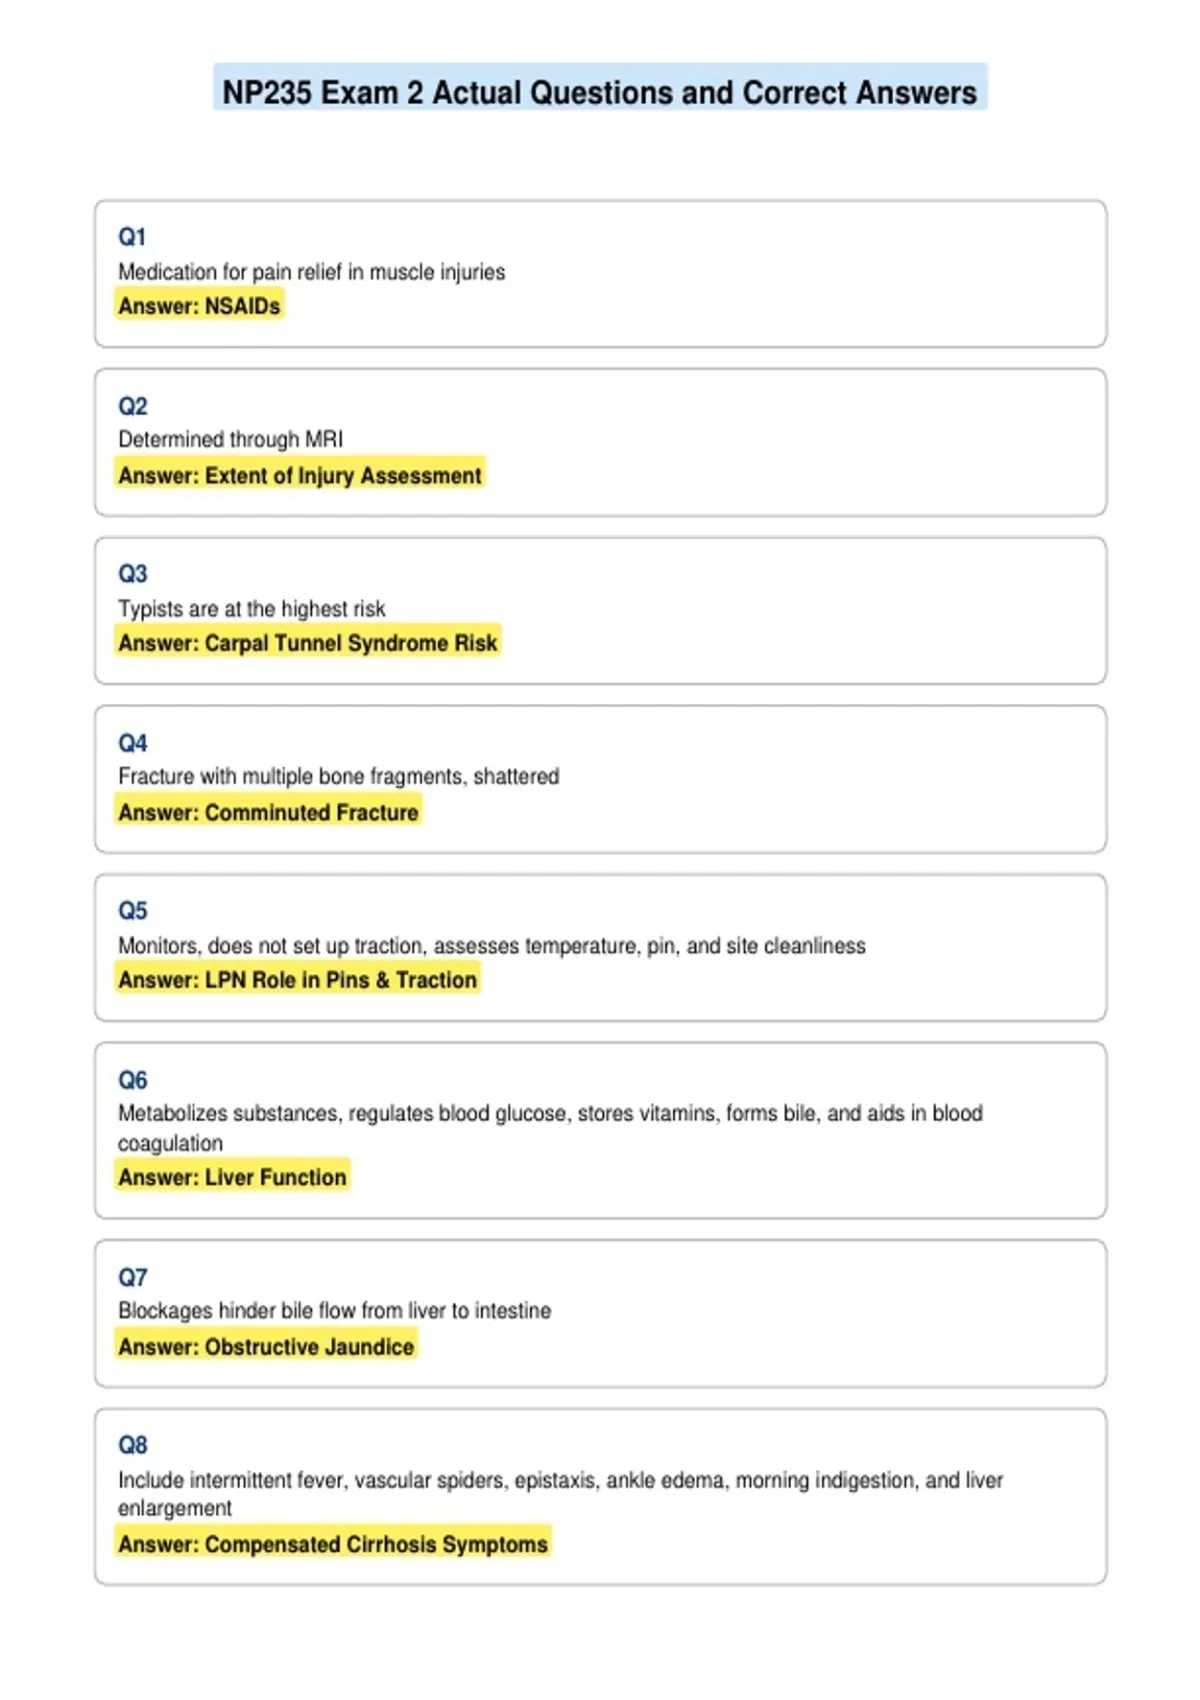Click highlighted Carpal Tunnel Syndrome Risk answer
1200x1700 pixels.
point(308,643)
